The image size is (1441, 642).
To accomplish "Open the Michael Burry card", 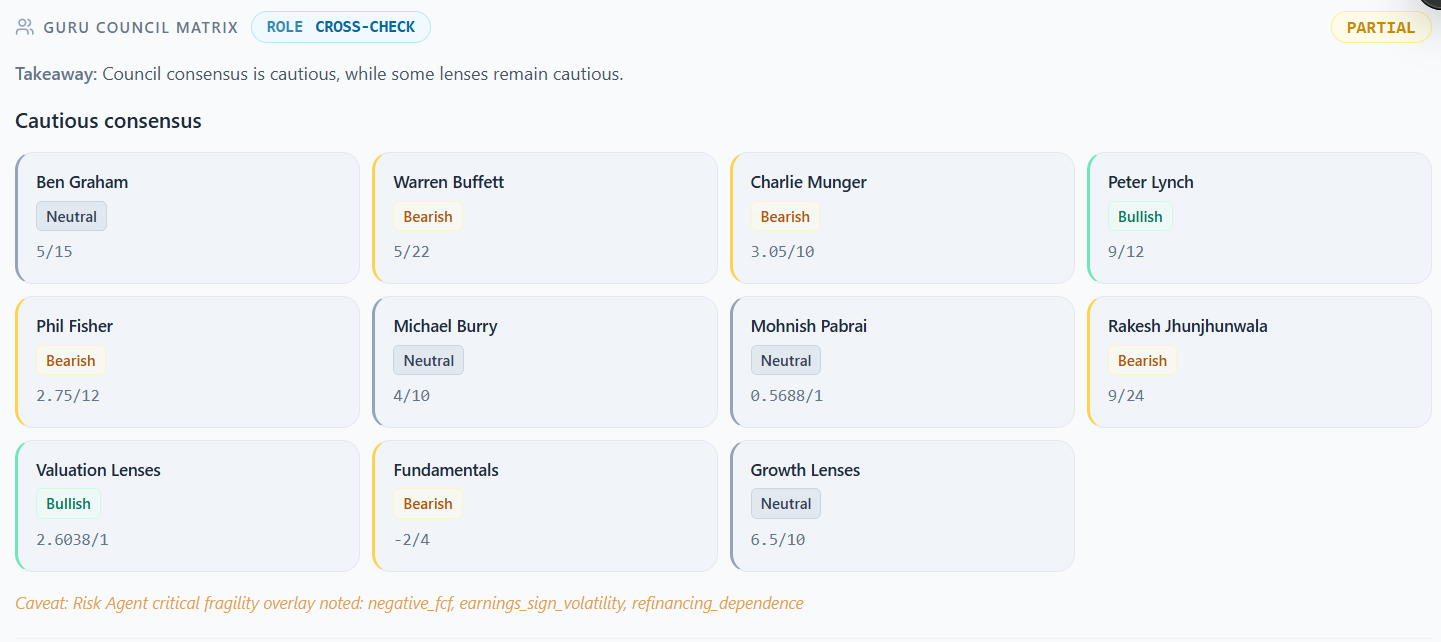I will pos(545,362).
